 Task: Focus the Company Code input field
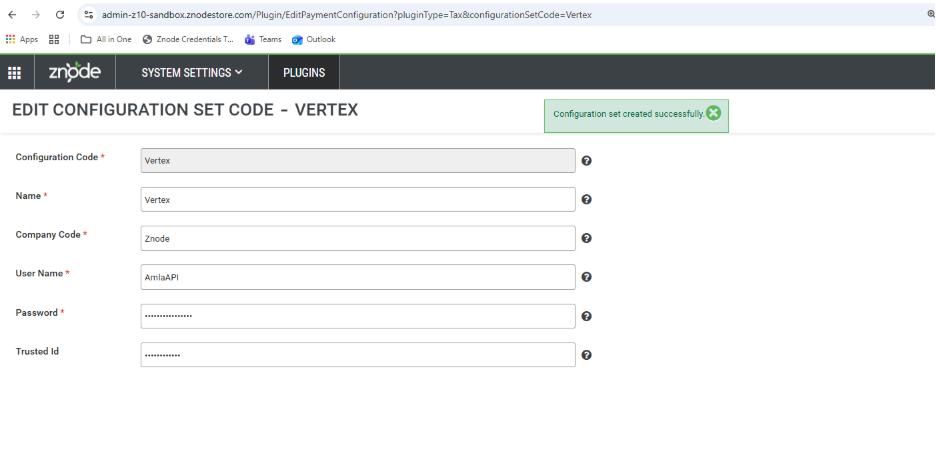point(358,238)
